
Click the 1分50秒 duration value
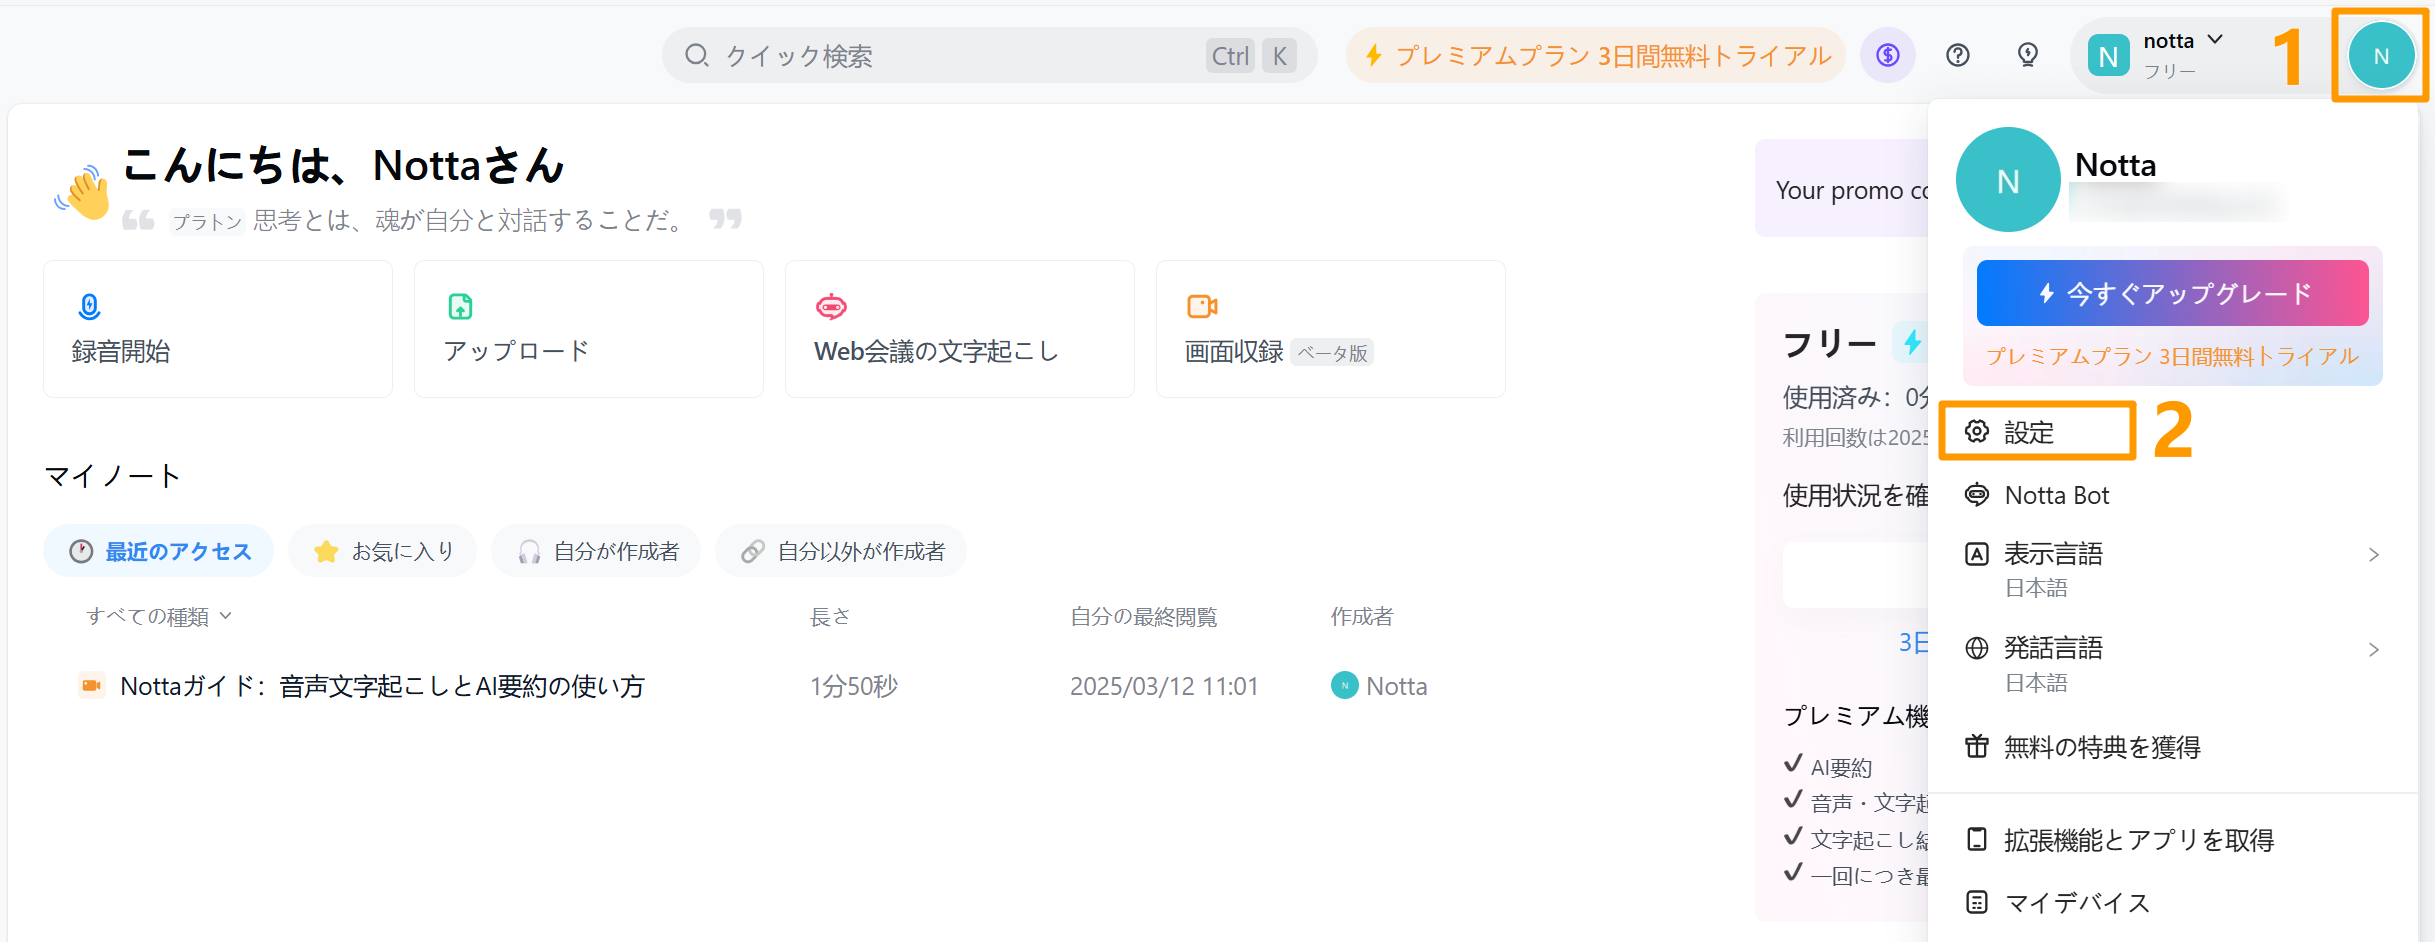click(x=854, y=686)
